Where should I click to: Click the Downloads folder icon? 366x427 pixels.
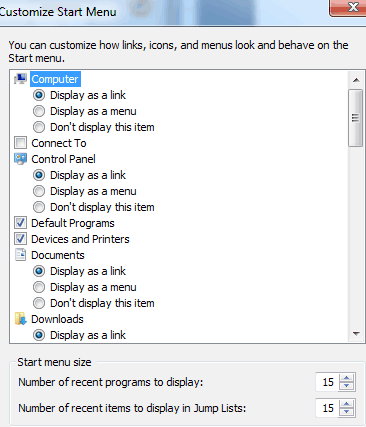20,319
